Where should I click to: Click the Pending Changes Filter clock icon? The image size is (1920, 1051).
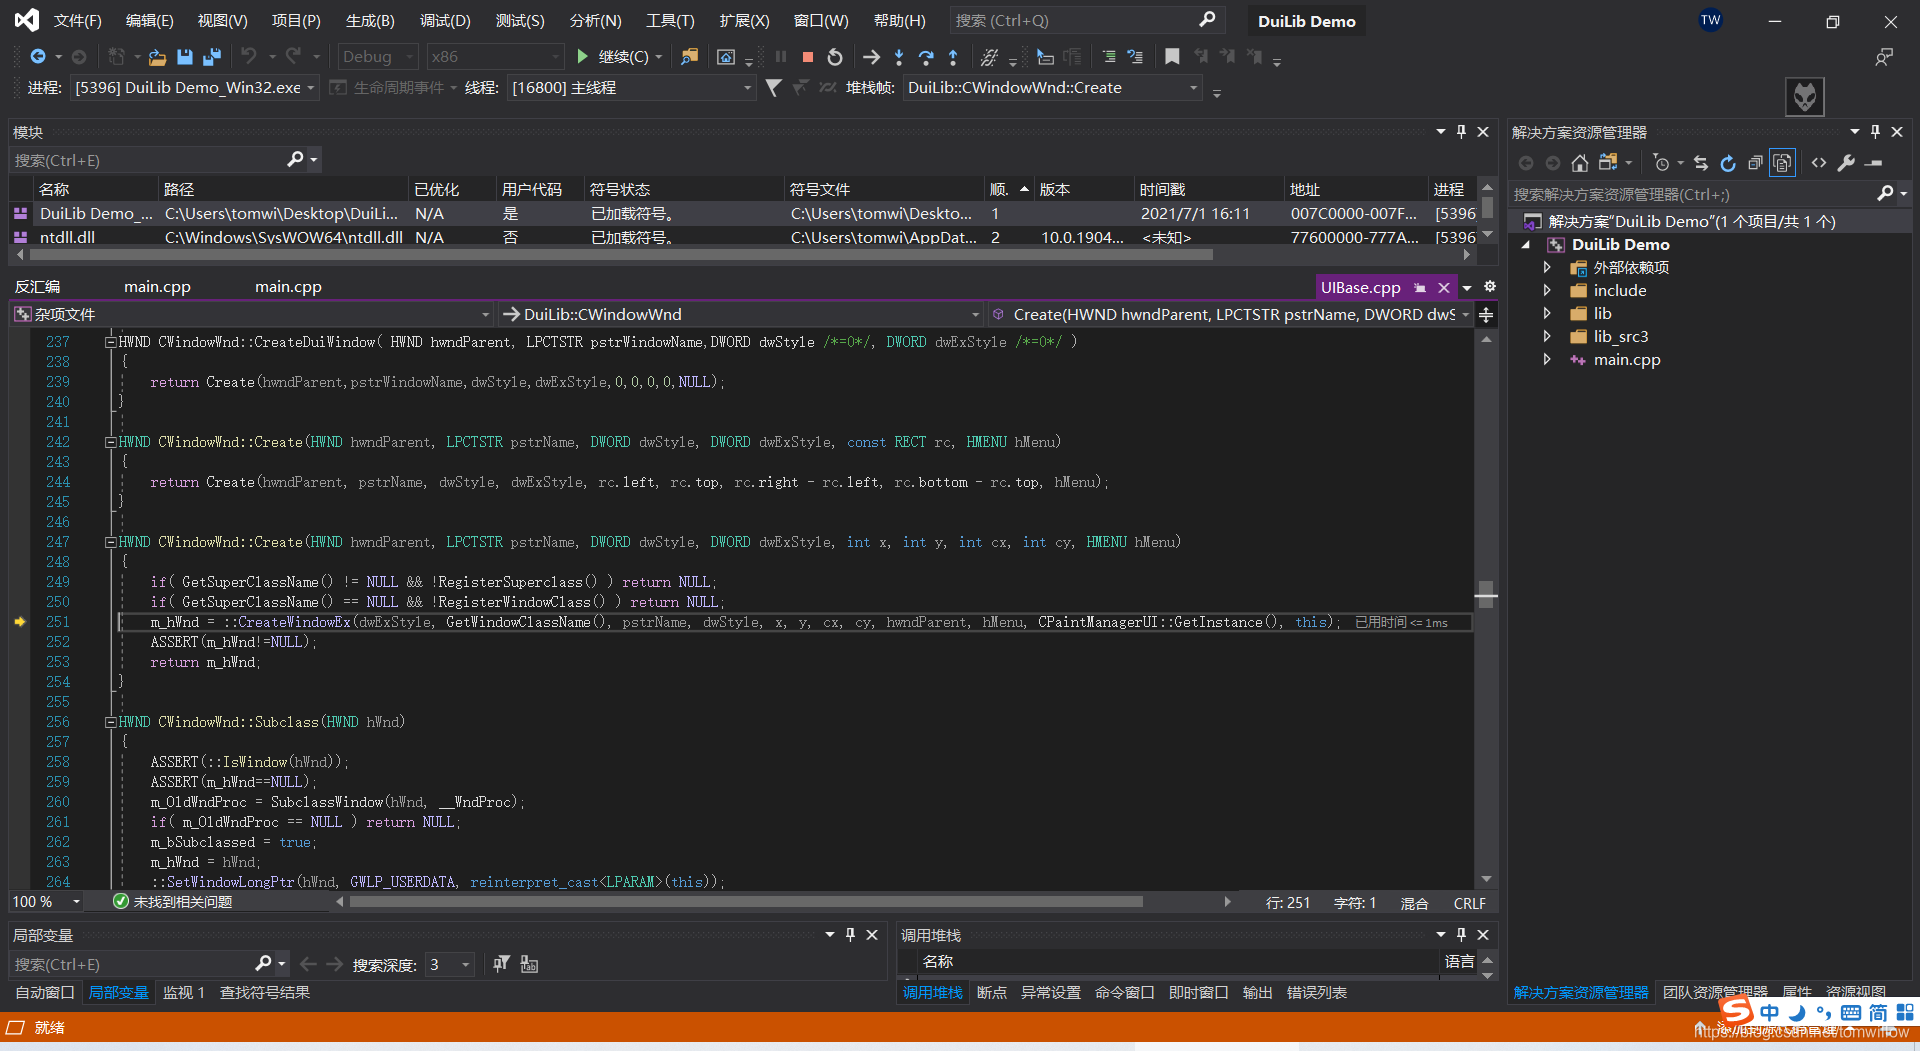coord(1662,163)
